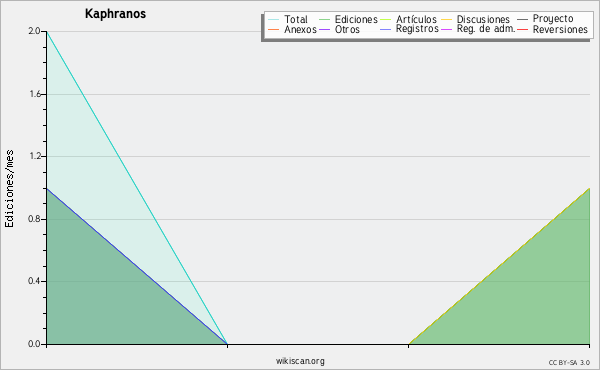Click the wikiscan.org label

[300, 361]
